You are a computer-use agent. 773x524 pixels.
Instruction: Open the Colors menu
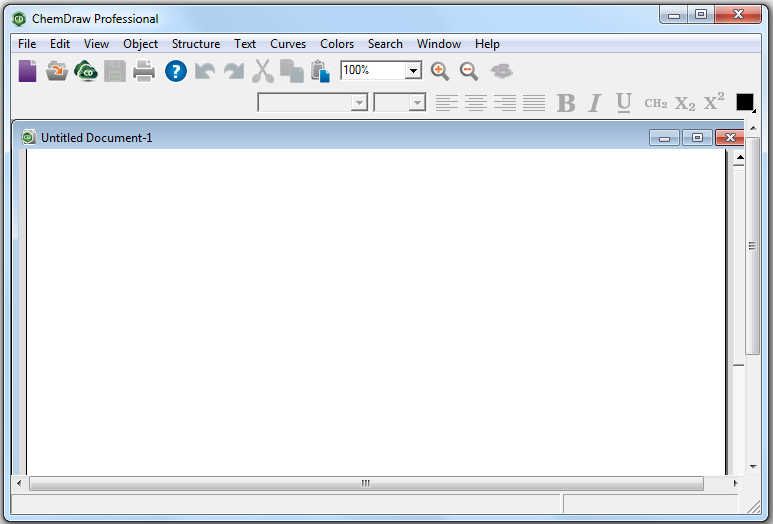click(x=337, y=44)
